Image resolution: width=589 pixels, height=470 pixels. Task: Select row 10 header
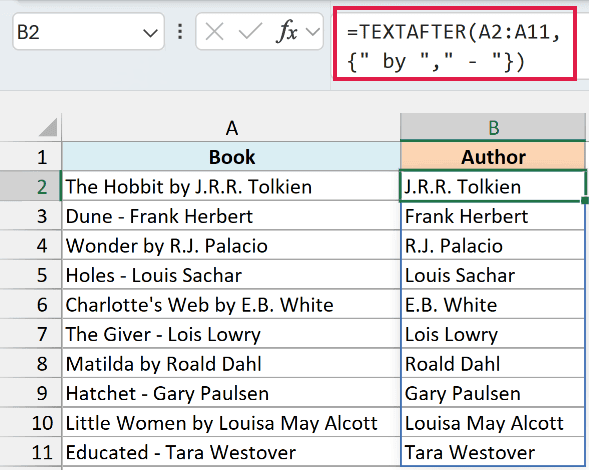30,422
